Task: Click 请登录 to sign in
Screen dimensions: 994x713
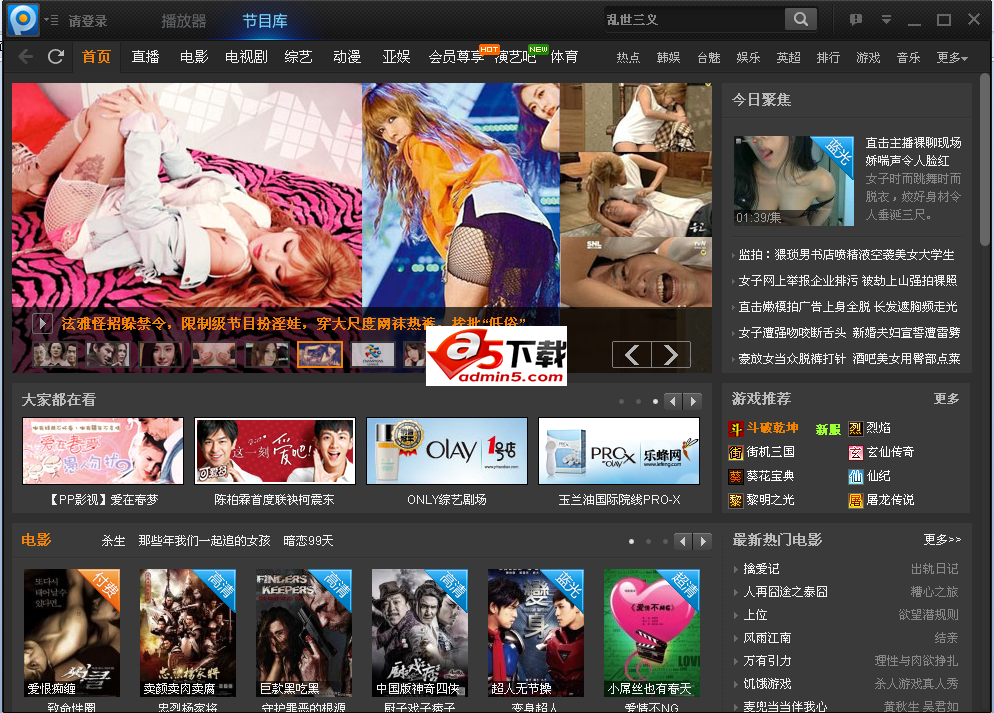Action: tap(86, 18)
